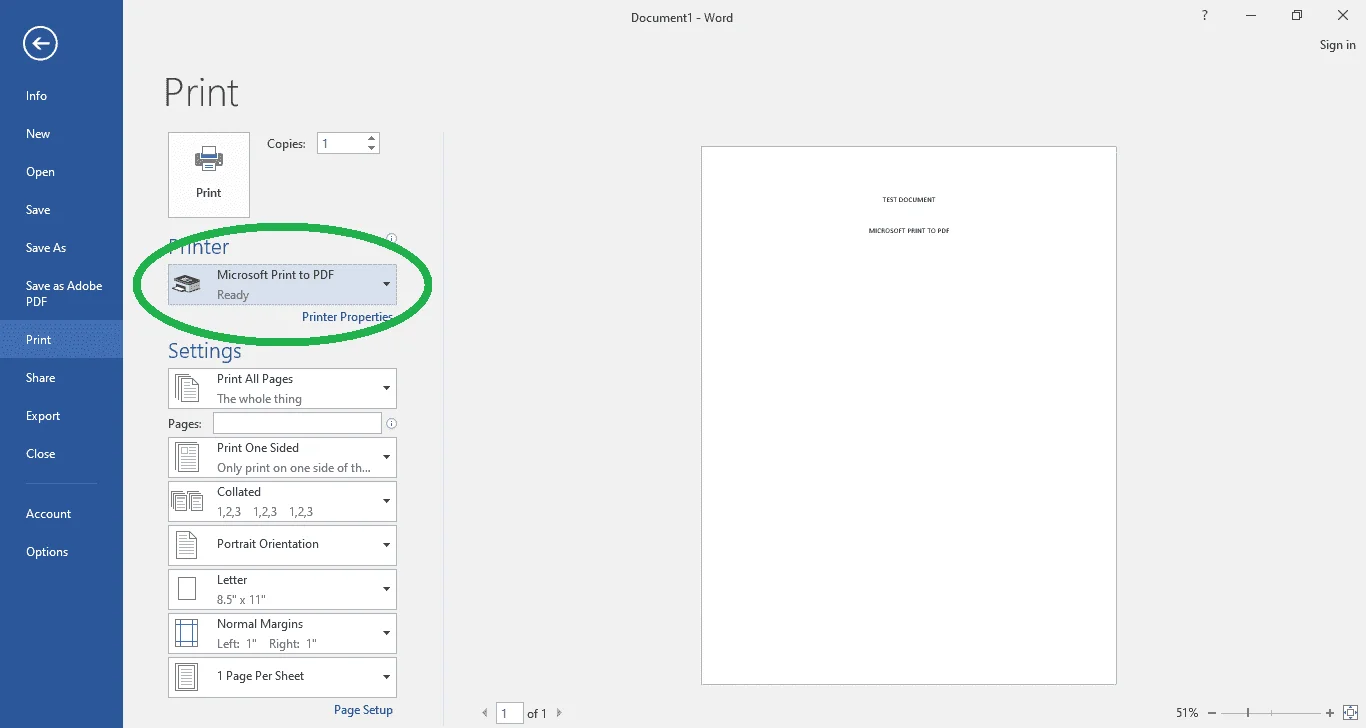Expand the Print All Pages dropdown
The height and width of the screenshot is (728, 1366).
tap(282, 388)
